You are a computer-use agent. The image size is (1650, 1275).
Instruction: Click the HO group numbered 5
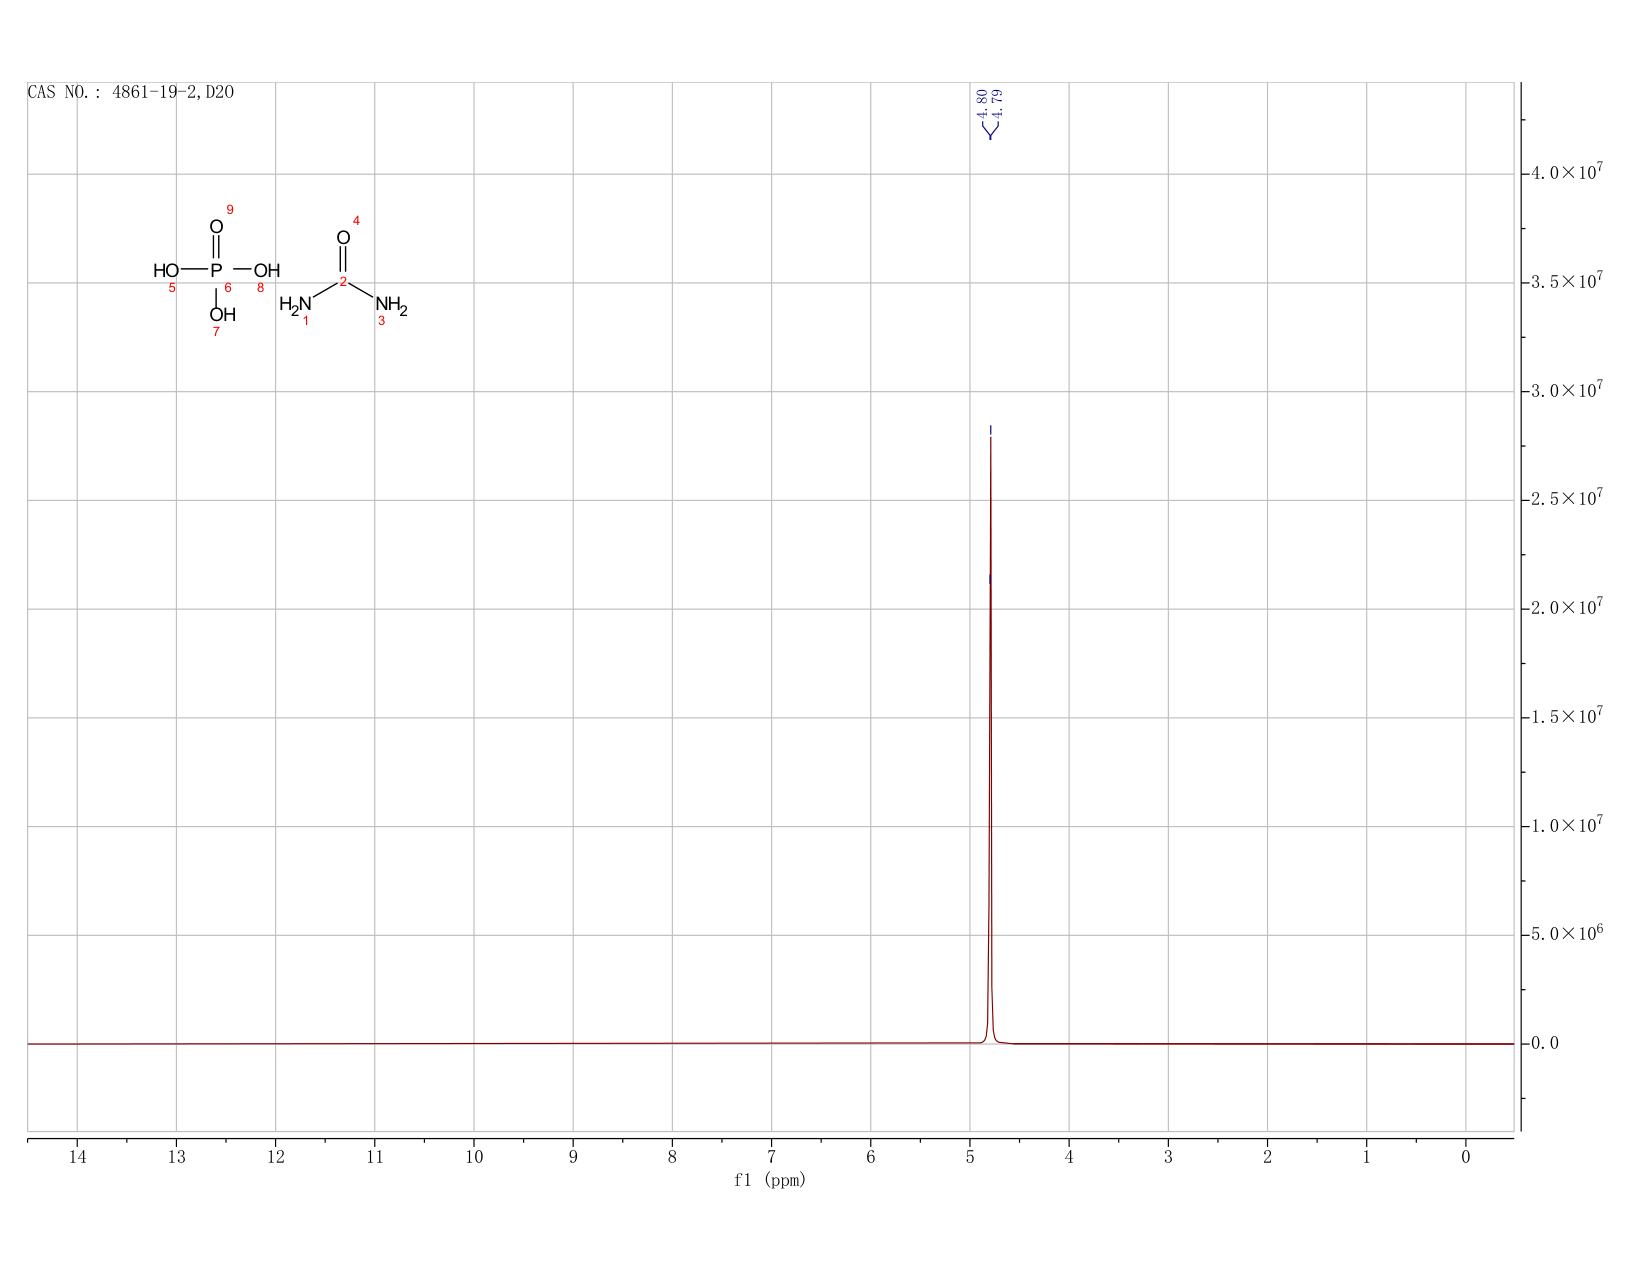tap(166, 270)
